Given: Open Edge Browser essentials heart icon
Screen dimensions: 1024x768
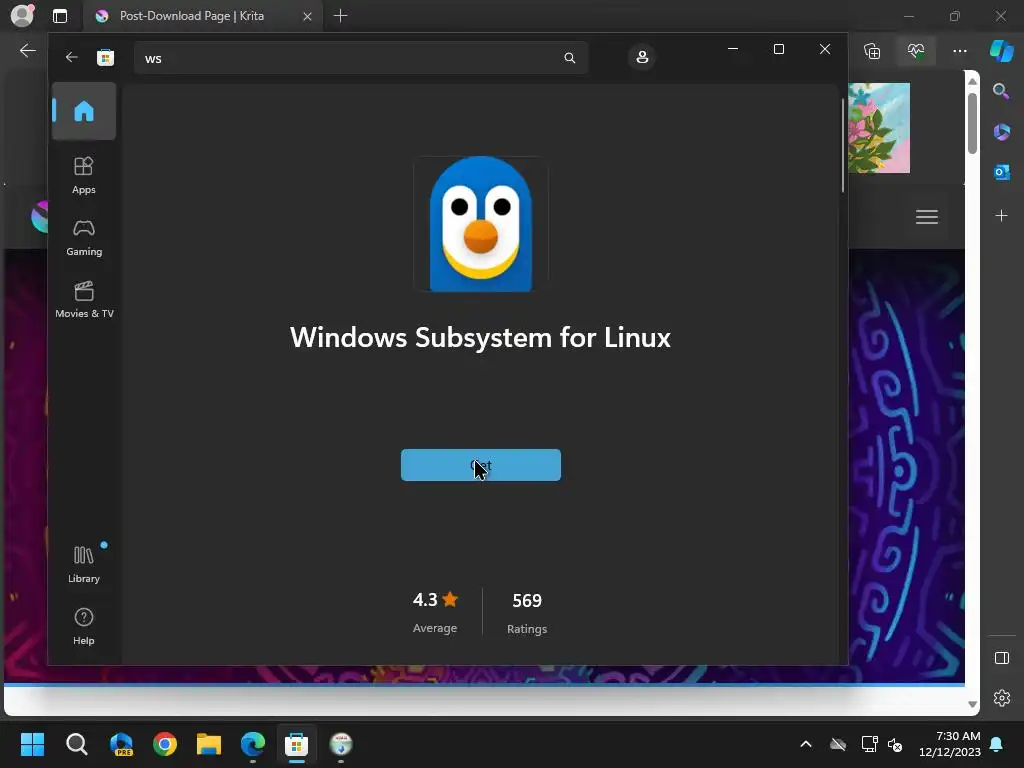Looking at the screenshot, I should pyautogui.click(x=916, y=51).
